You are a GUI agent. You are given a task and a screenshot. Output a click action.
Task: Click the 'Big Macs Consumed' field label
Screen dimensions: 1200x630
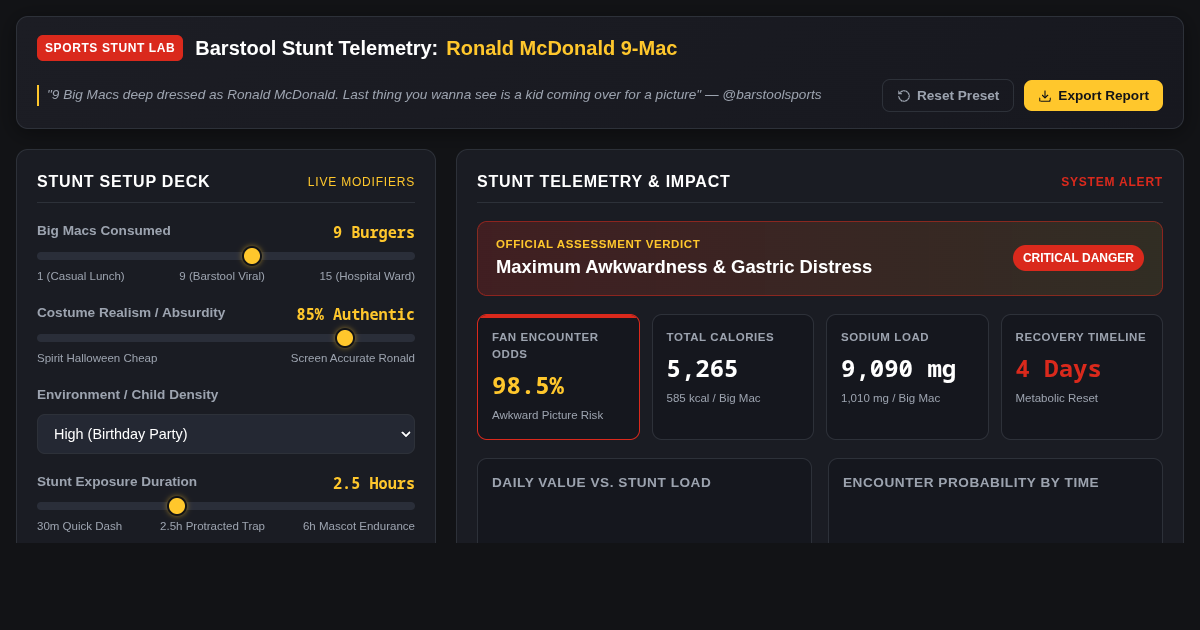pyautogui.click(x=104, y=231)
